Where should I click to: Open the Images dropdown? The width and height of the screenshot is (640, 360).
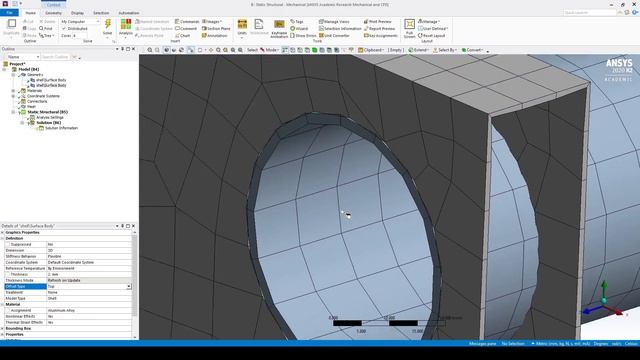coord(212,21)
